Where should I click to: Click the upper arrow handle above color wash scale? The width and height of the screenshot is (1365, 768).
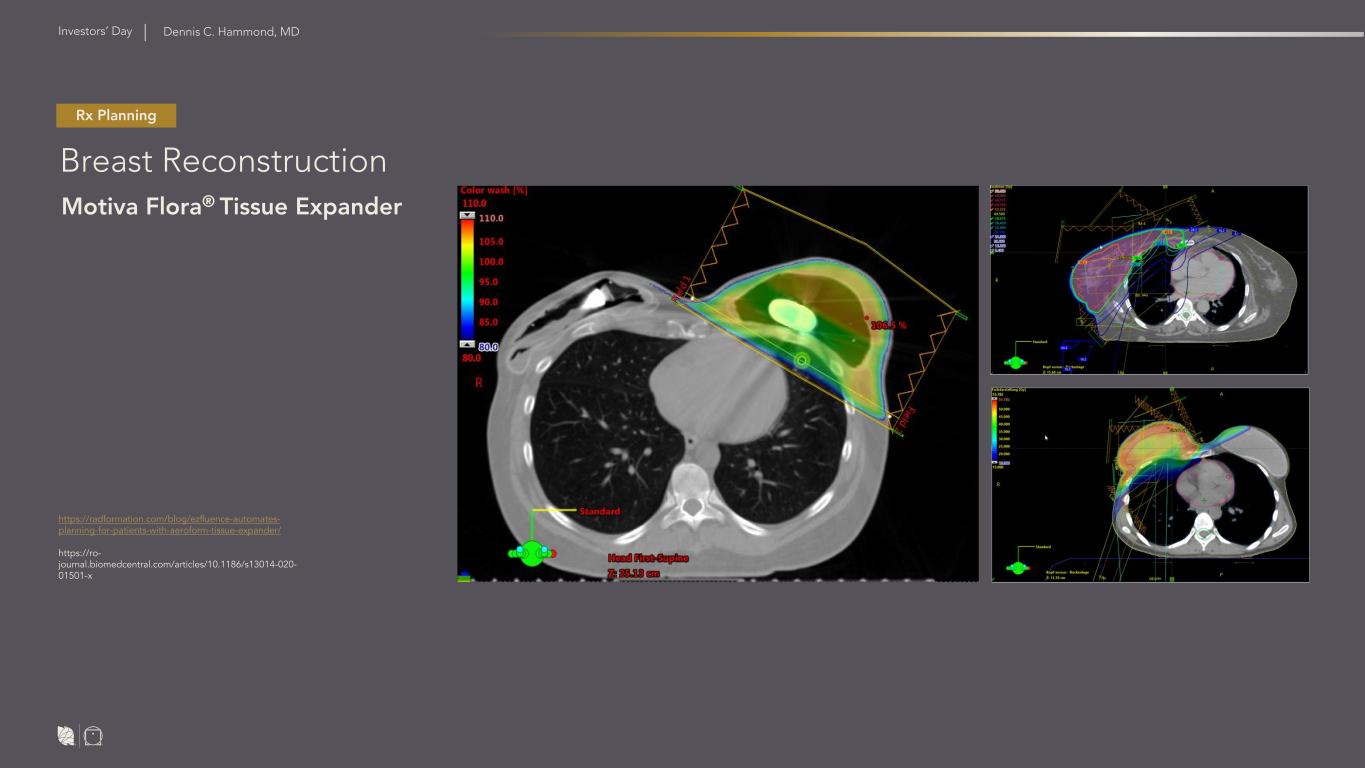pos(467,215)
